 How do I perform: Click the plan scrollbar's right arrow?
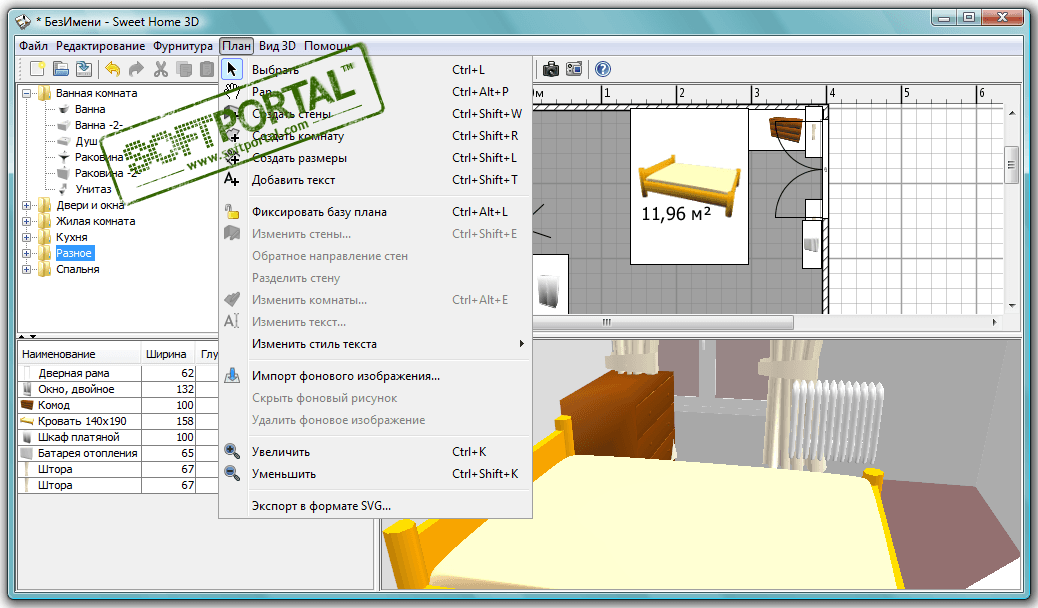(994, 322)
